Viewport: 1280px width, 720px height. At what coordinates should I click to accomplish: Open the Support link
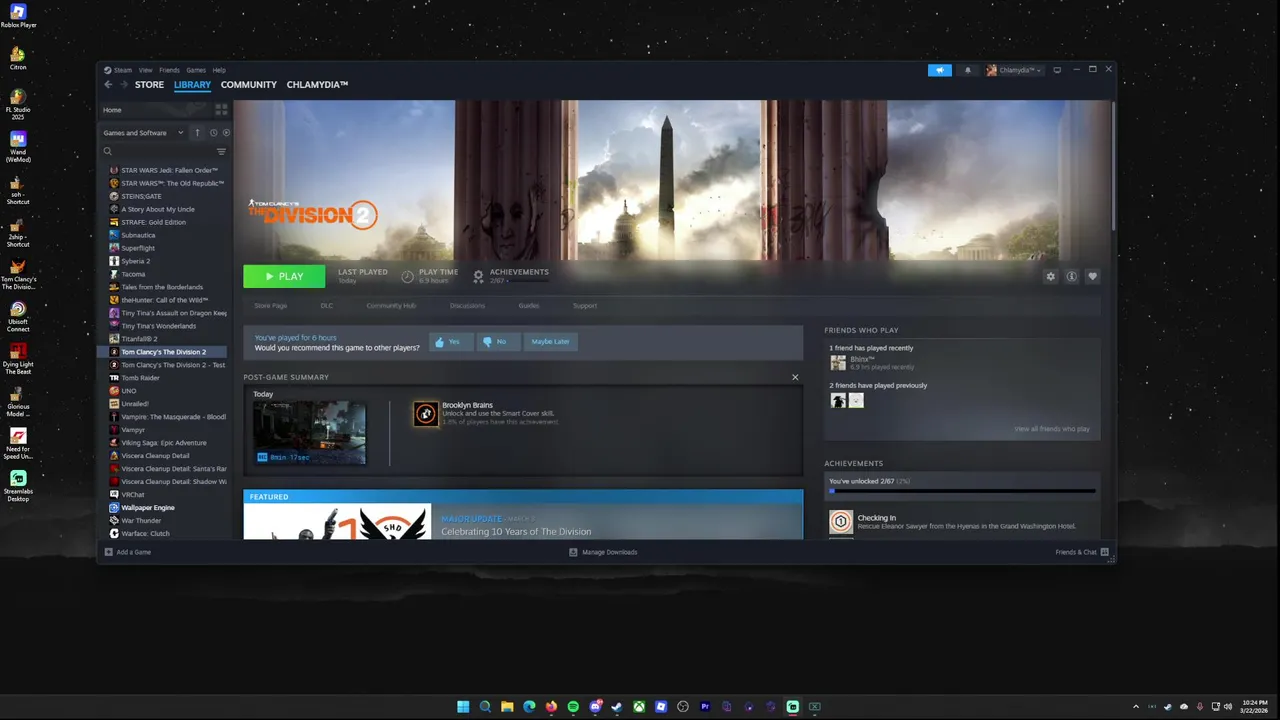tap(585, 306)
